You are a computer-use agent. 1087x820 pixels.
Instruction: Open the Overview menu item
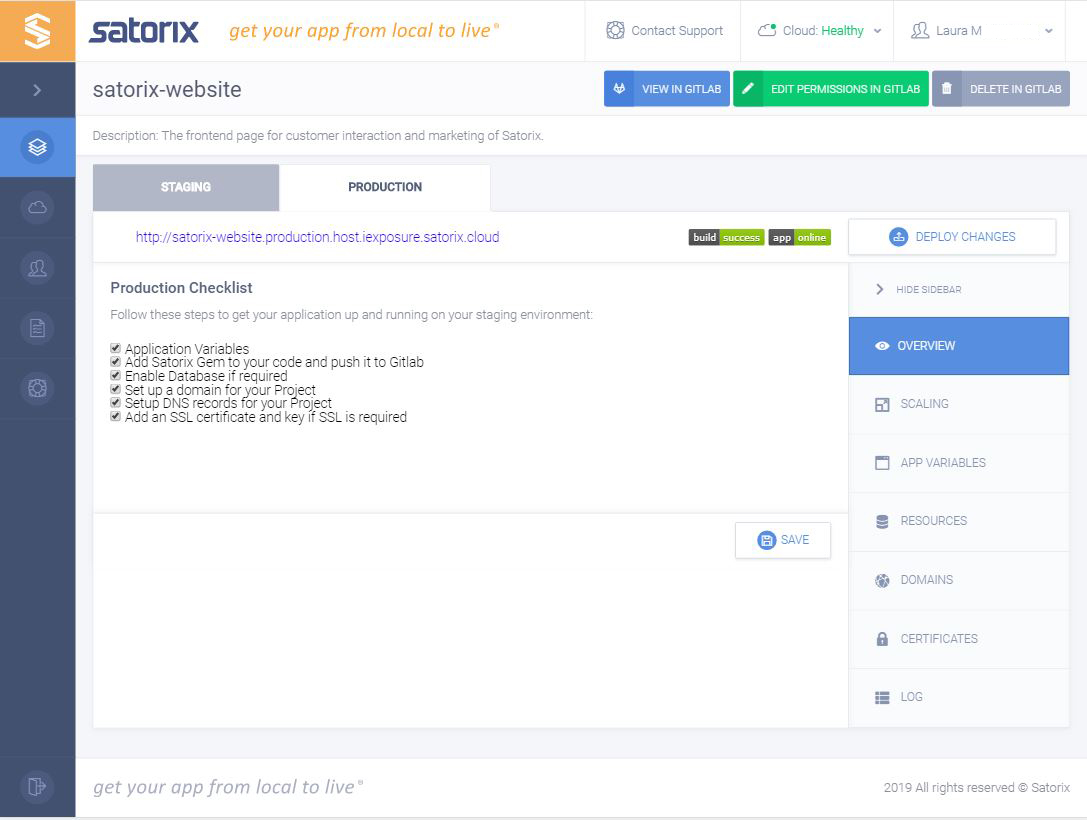tap(959, 346)
